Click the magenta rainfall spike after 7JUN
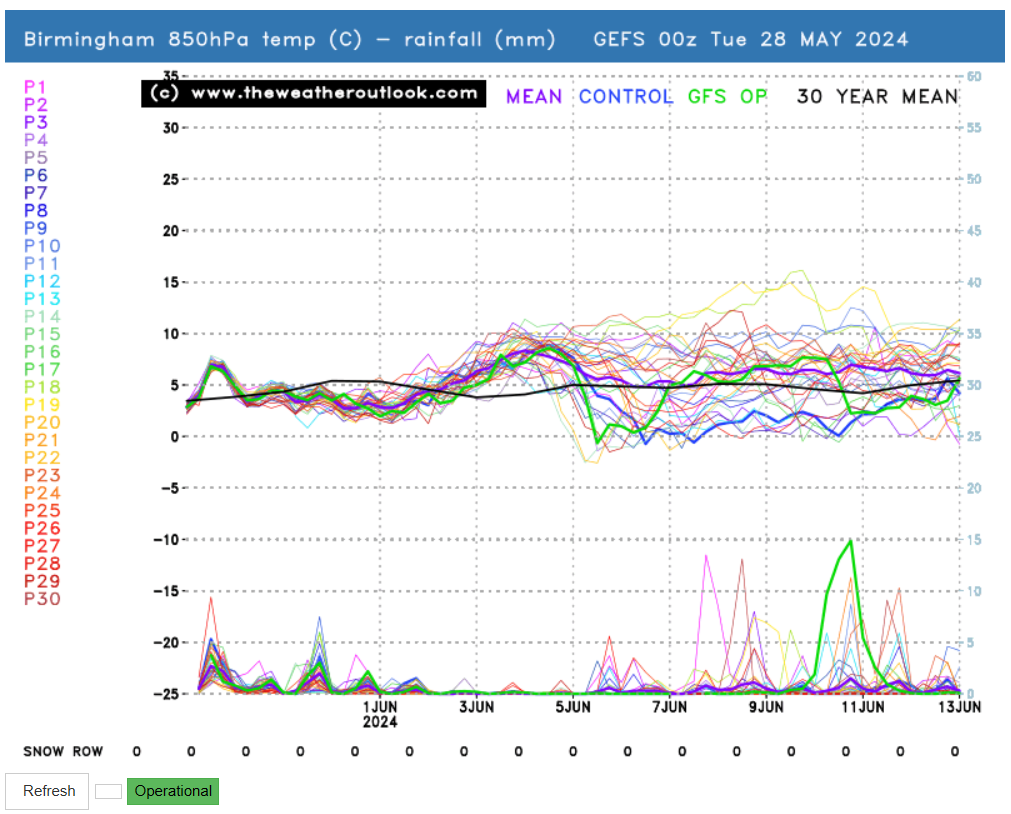The width and height of the screenshot is (1011, 814). coord(707,557)
